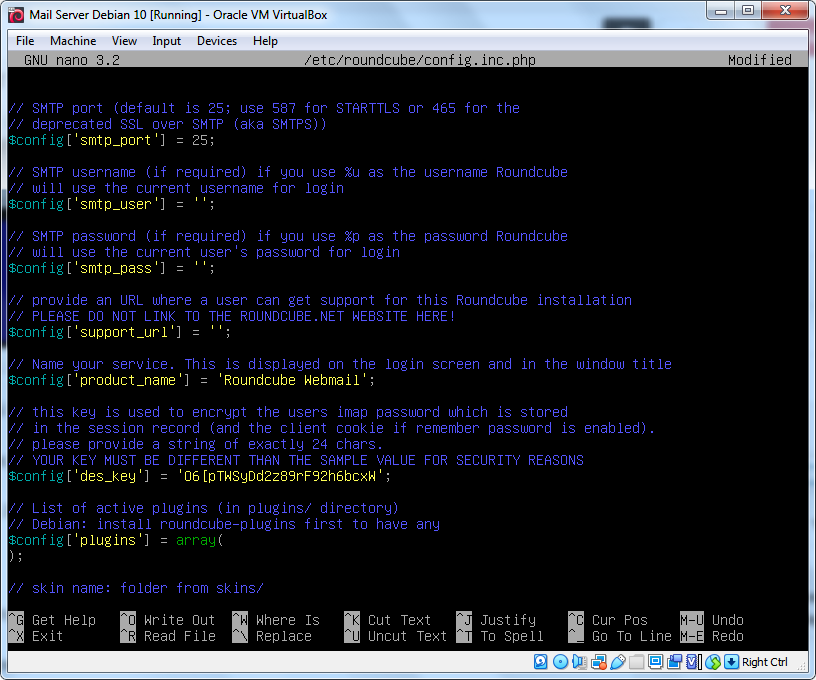This screenshot has width=816, height=680.
Task: Click the shared folders status icon
Action: click(636, 662)
